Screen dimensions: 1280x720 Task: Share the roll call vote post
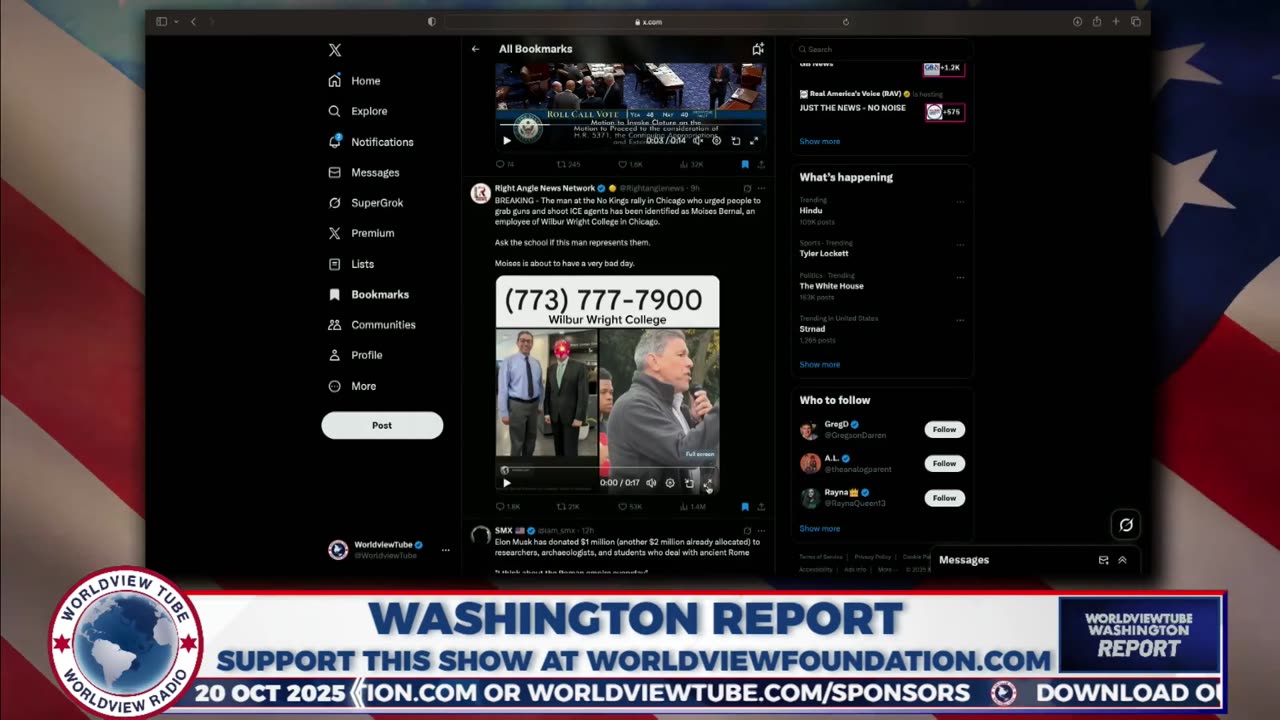tap(761, 164)
